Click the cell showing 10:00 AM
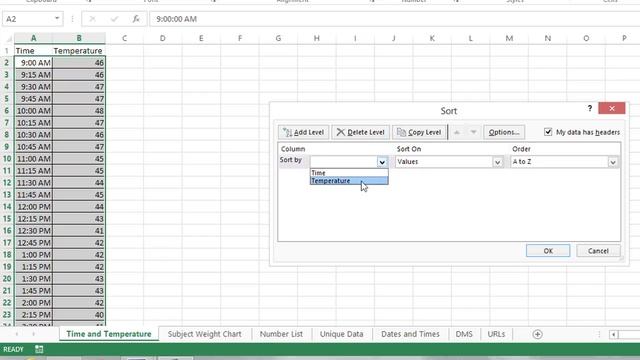640x360 pixels. (33, 111)
